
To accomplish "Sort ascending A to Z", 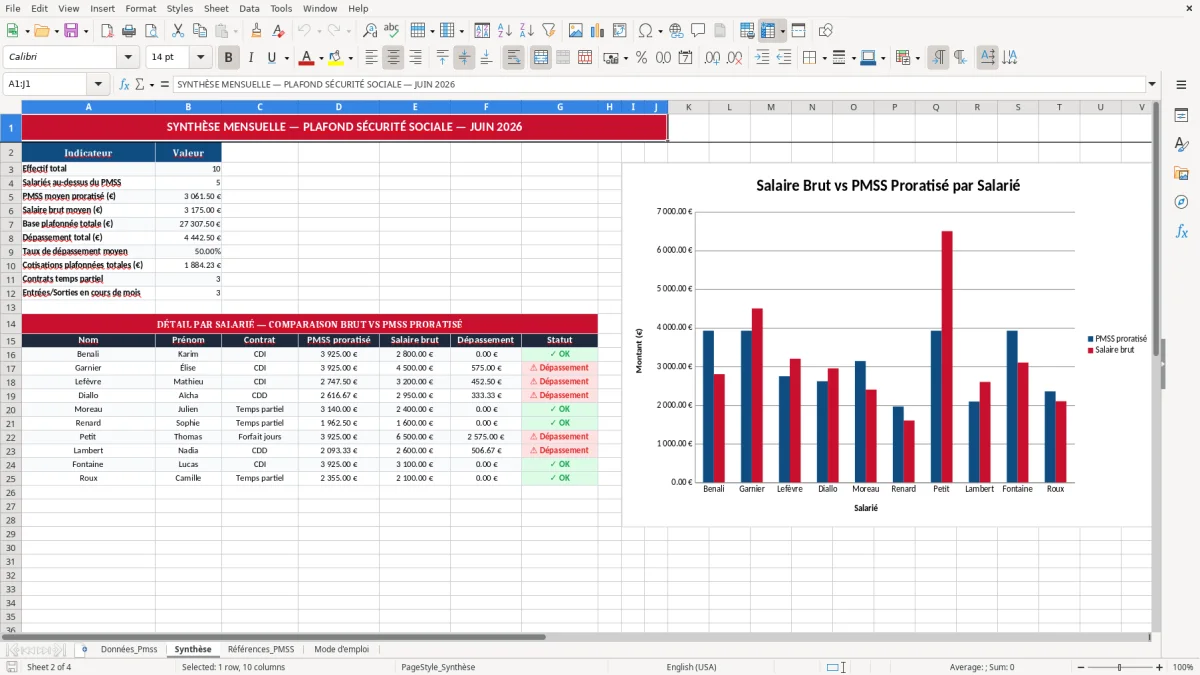I will pyautogui.click(x=504, y=31).
